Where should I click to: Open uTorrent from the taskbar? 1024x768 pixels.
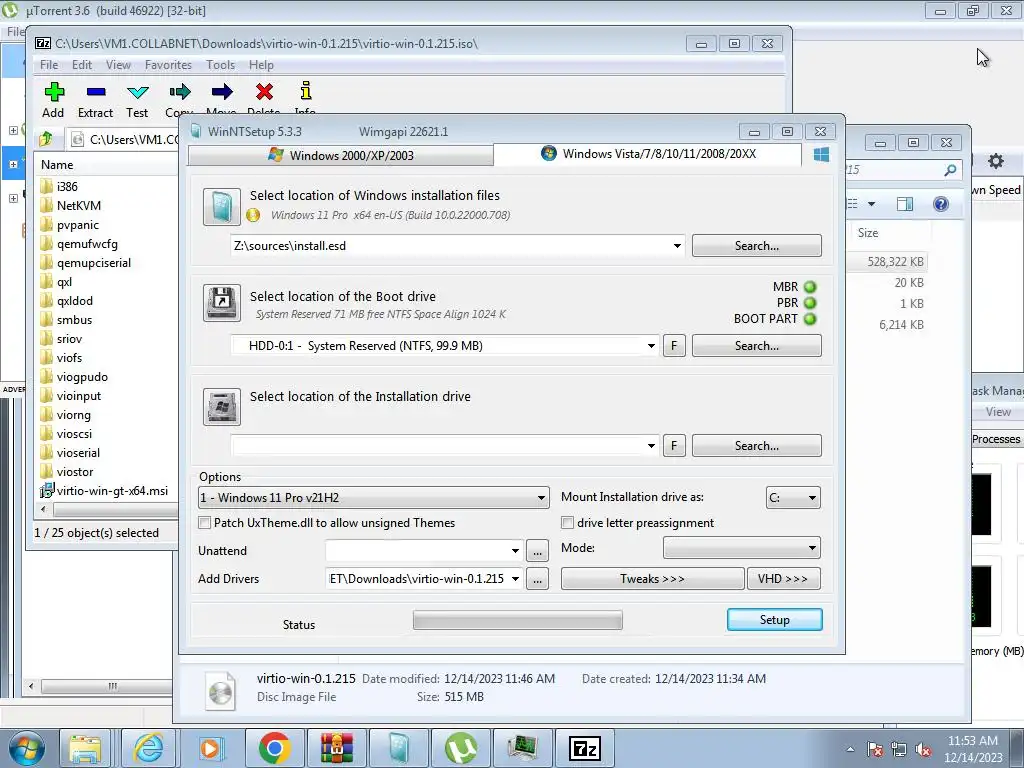[461, 748]
